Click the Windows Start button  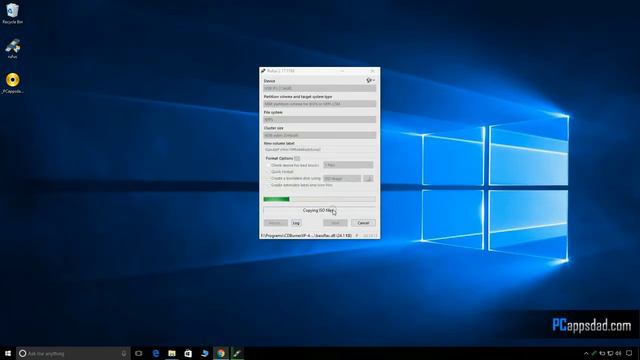[8, 353]
